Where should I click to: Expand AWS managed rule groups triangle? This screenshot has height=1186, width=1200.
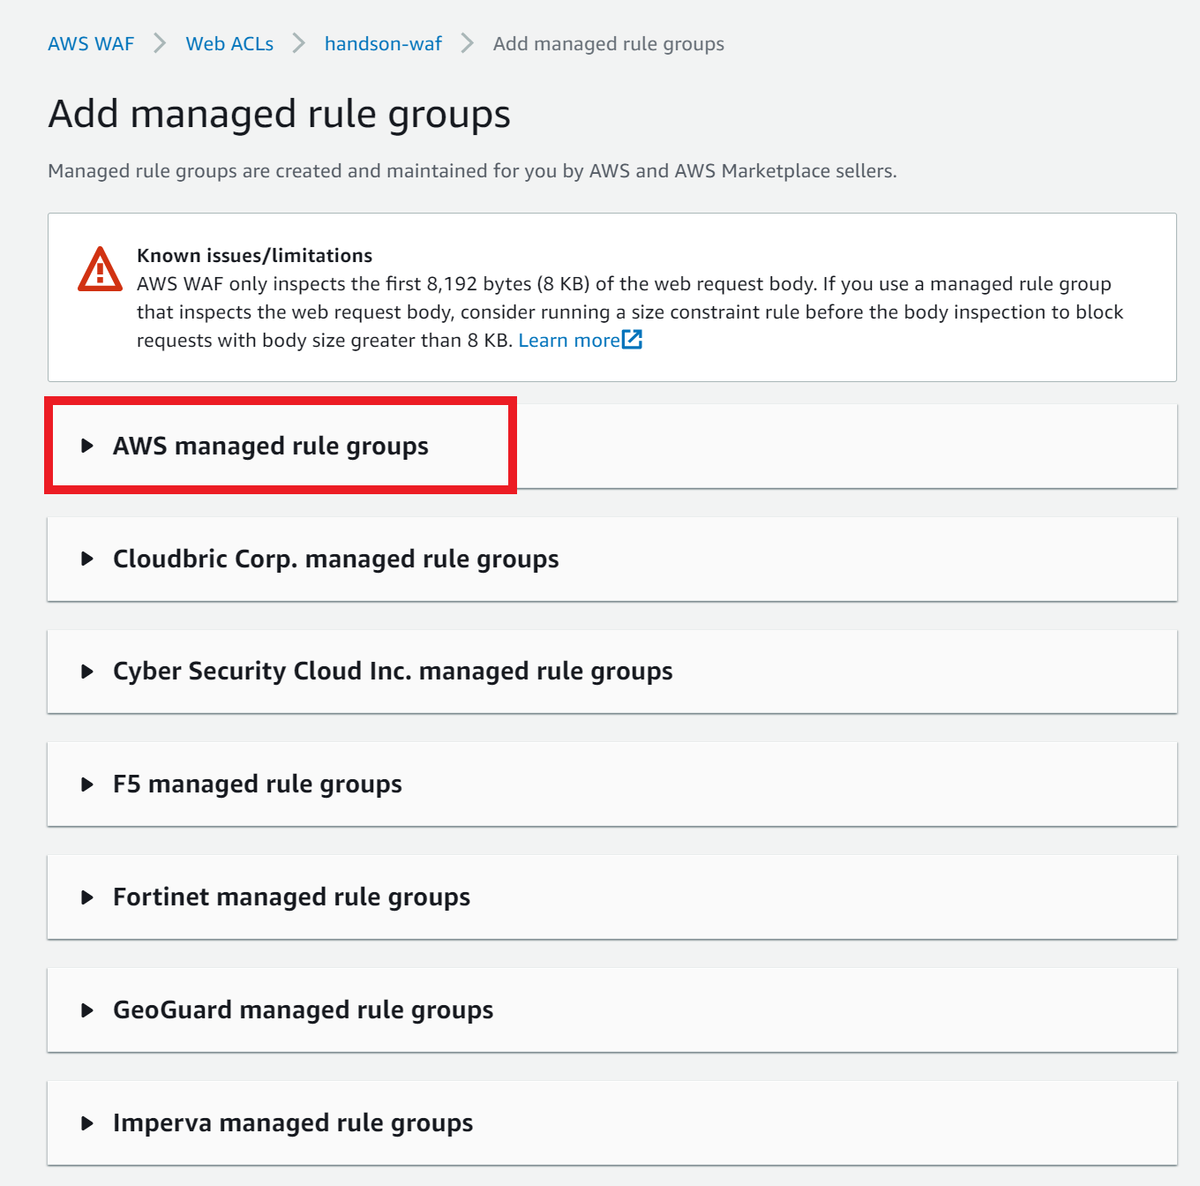(x=87, y=446)
